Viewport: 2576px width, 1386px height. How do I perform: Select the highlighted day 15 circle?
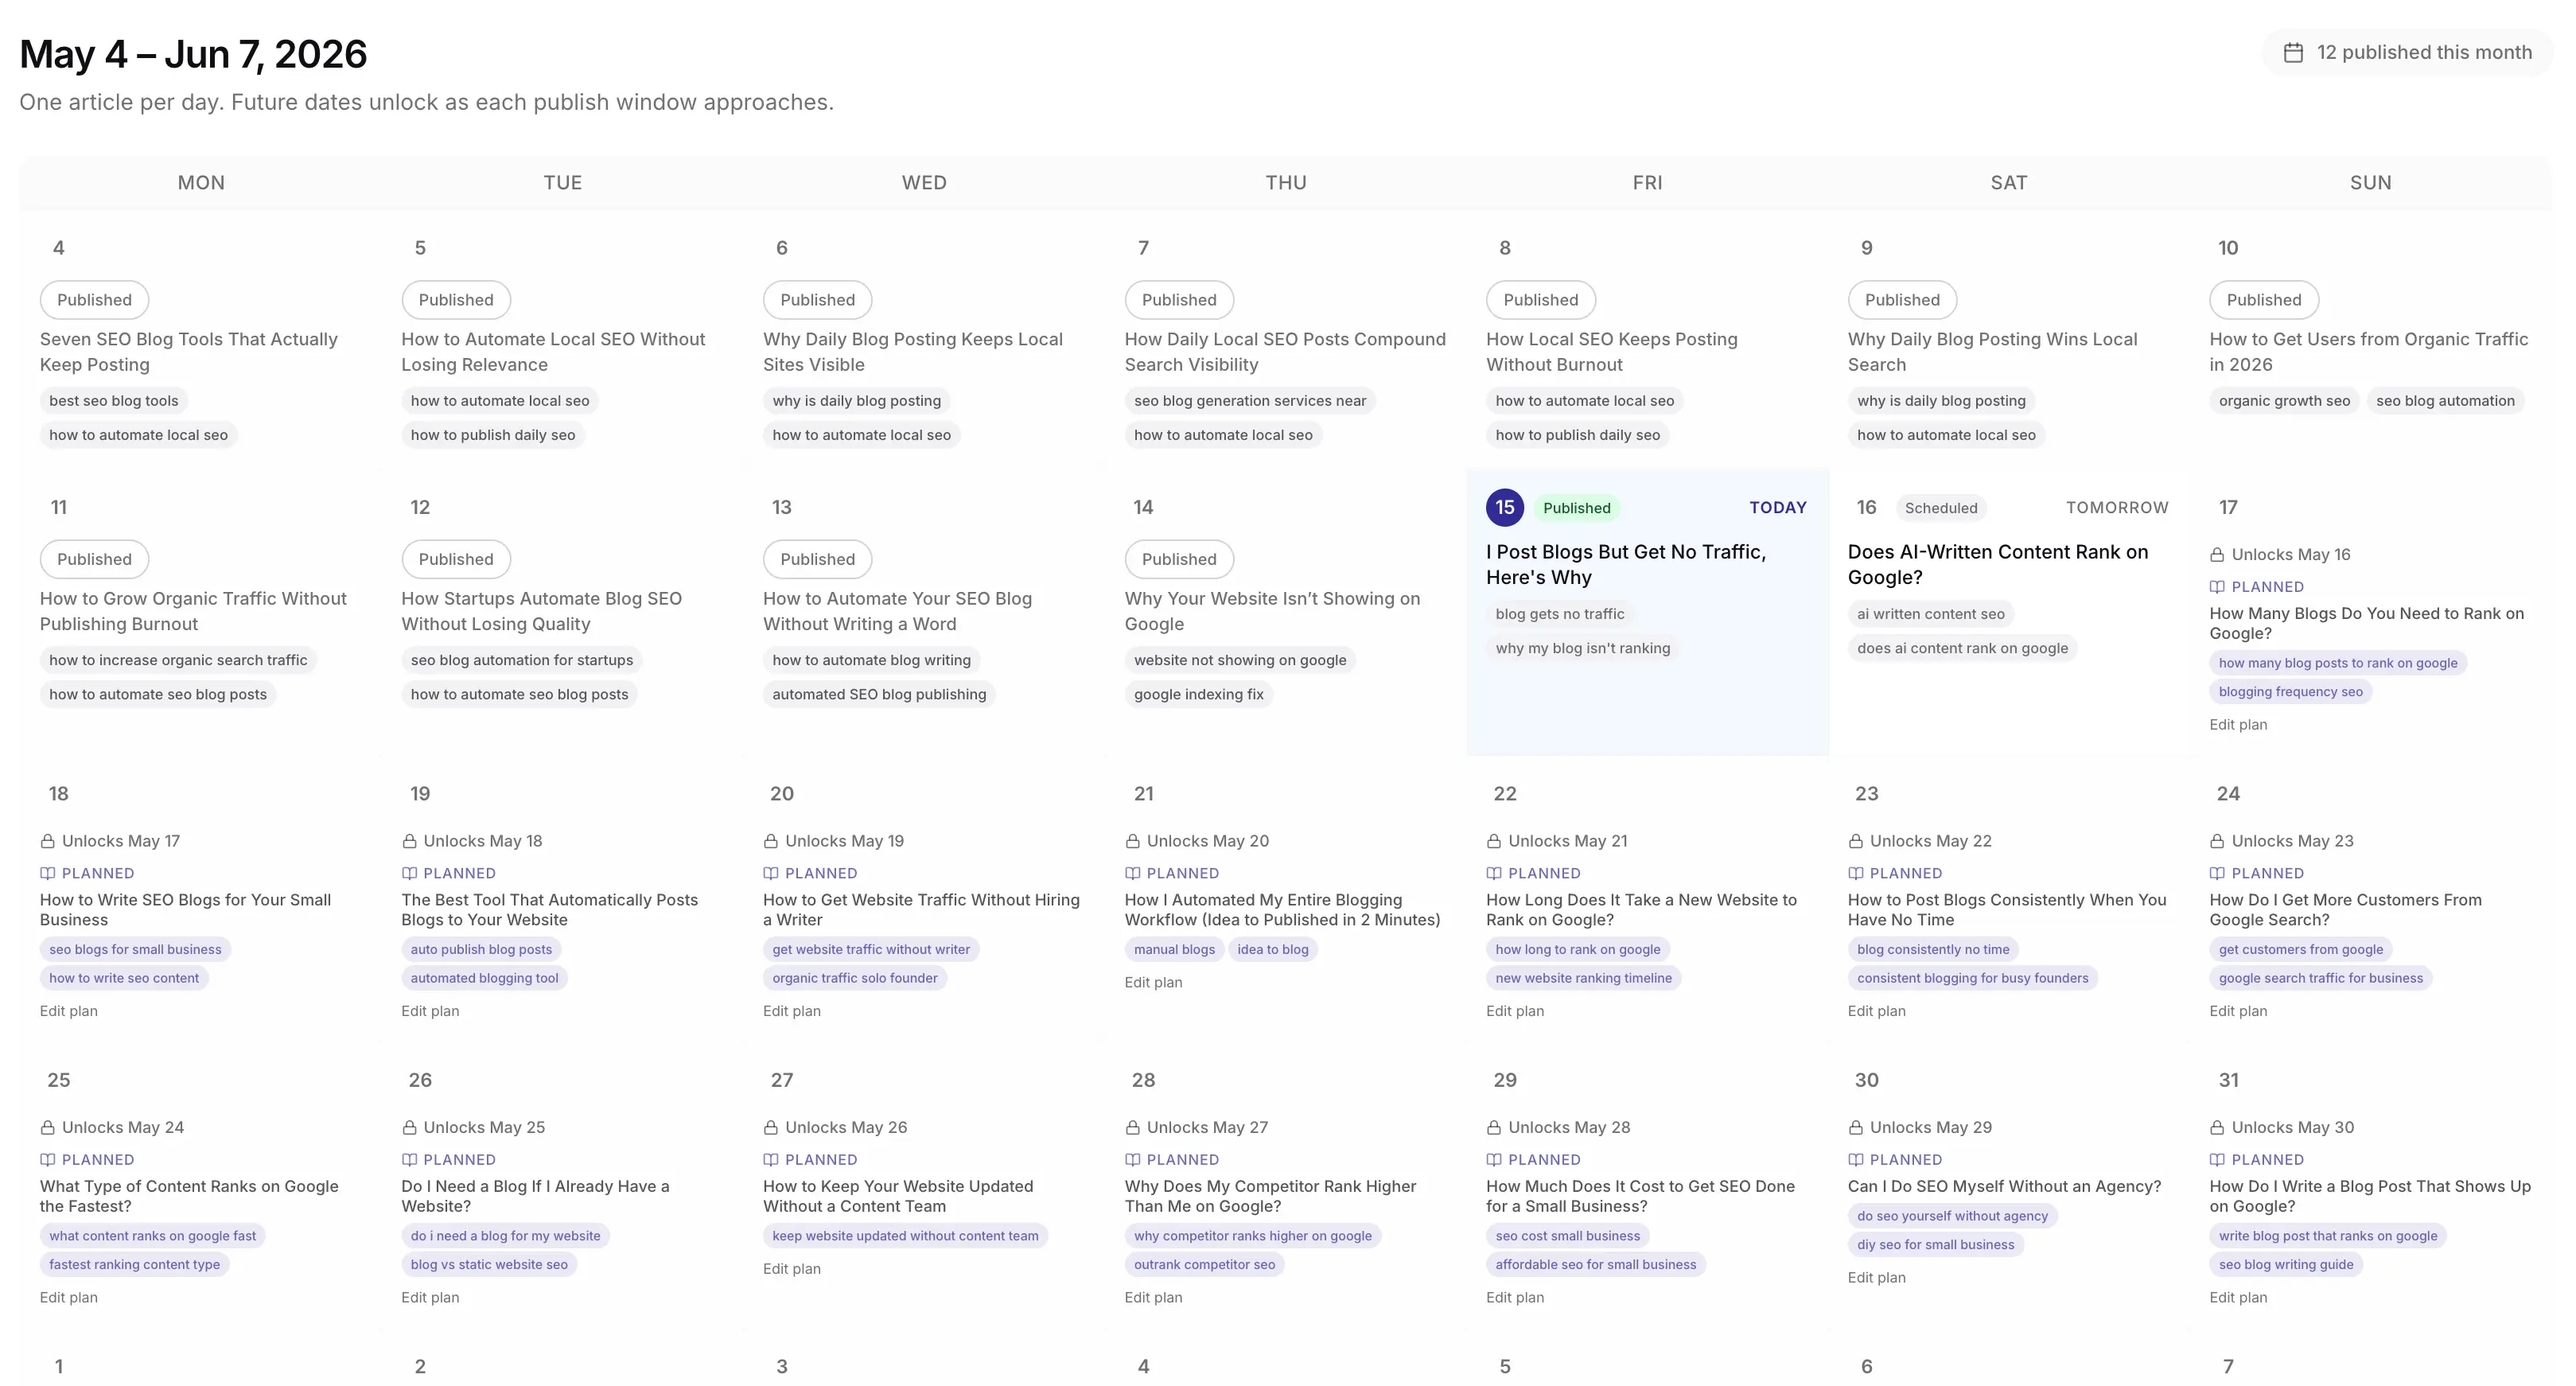pos(1505,508)
